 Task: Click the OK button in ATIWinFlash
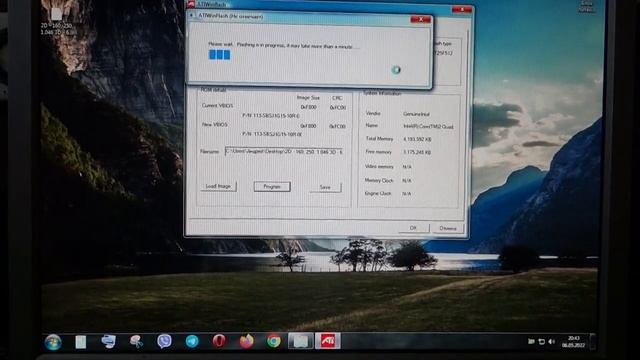point(413,228)
